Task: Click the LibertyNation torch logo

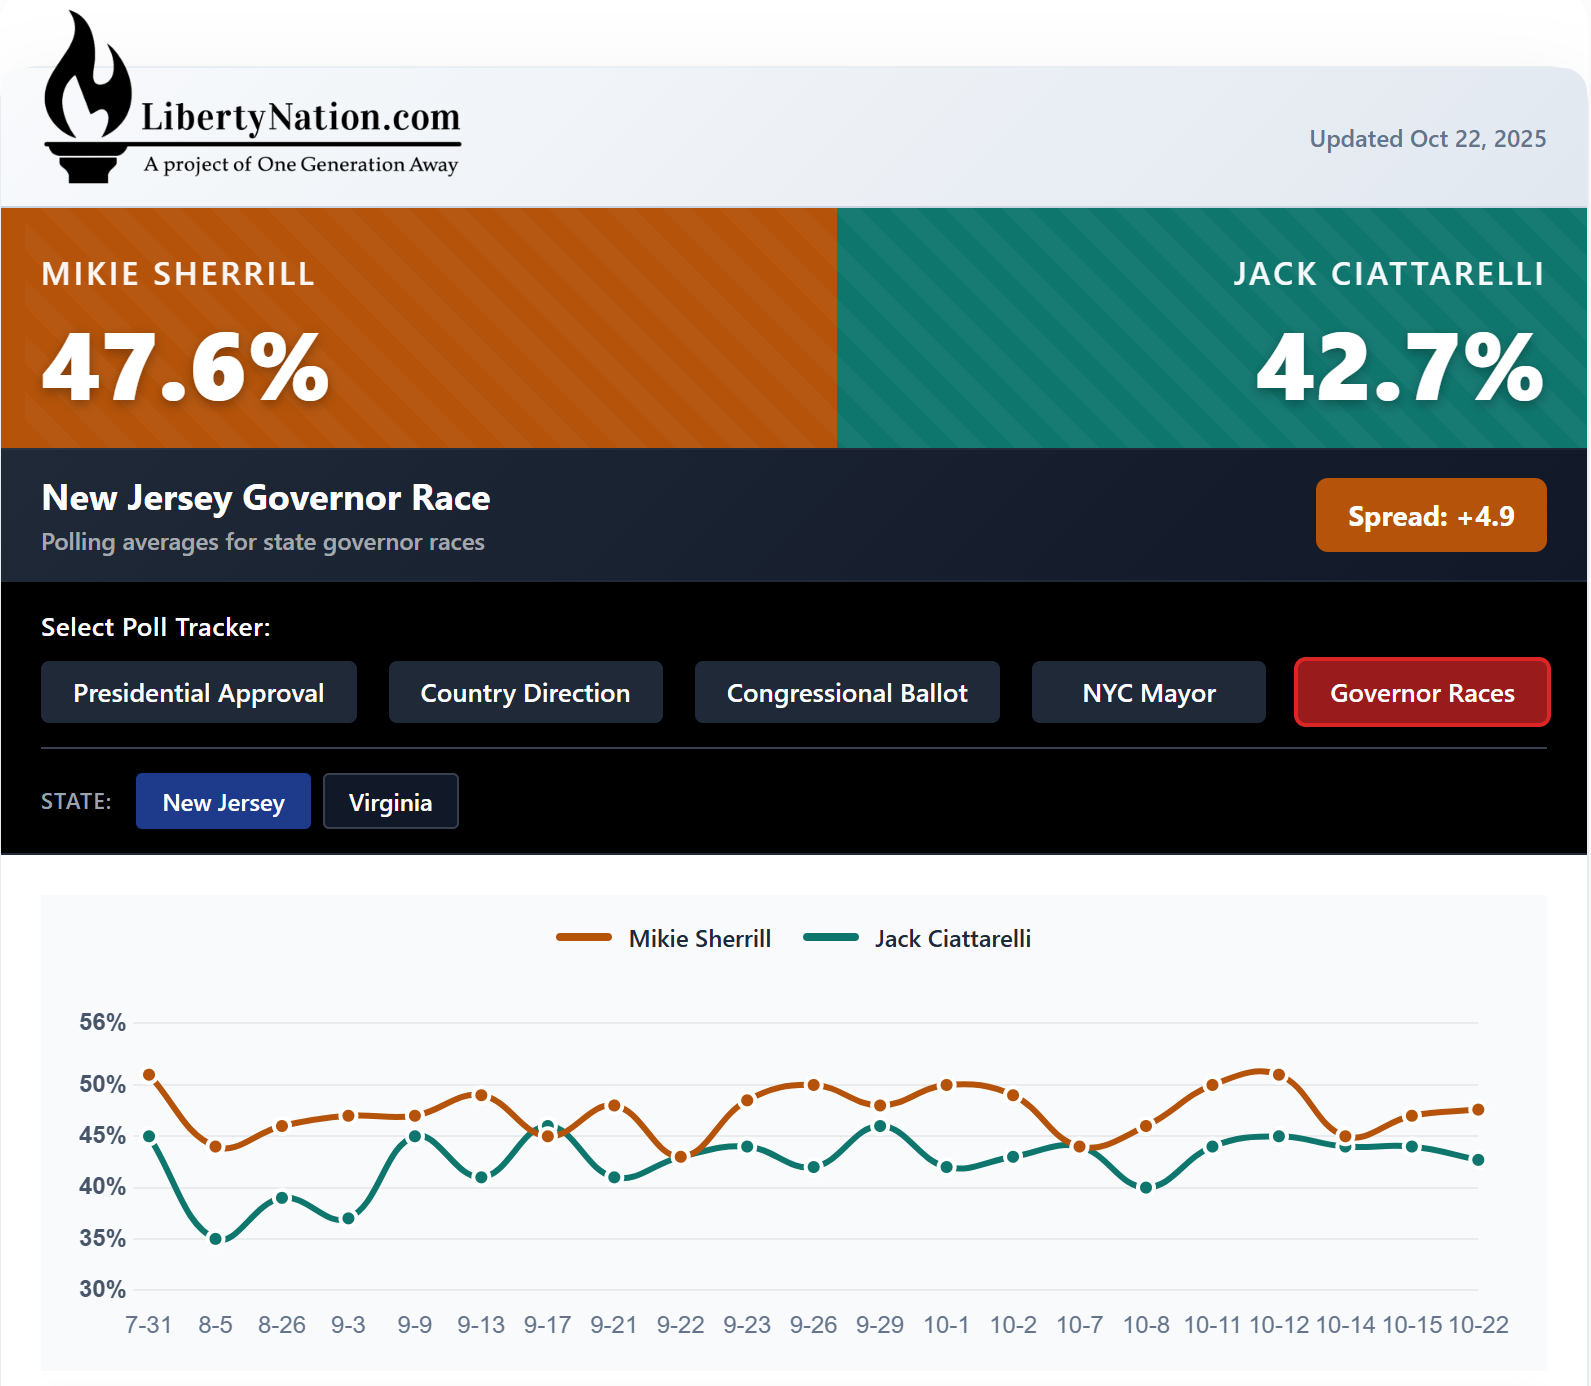Action: point(88,100)
